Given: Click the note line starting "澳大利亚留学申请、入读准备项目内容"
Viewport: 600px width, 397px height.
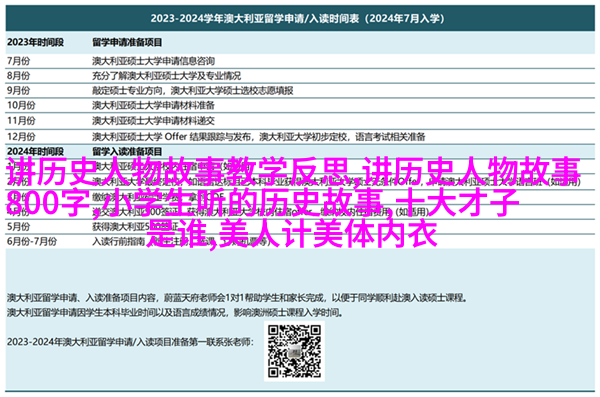Looking at the screenshot, I should [x=237, y=297].
